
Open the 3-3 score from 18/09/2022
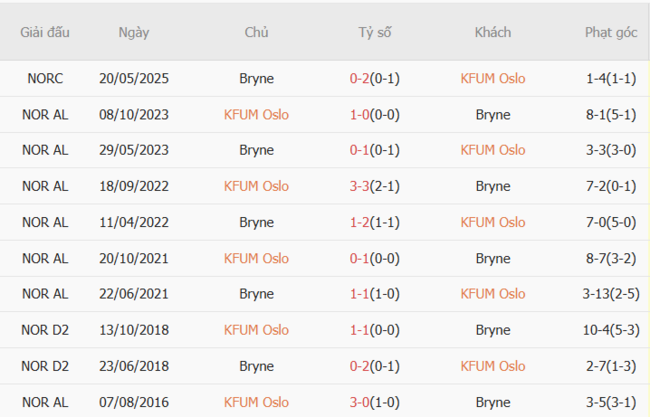tap(360, 186)
